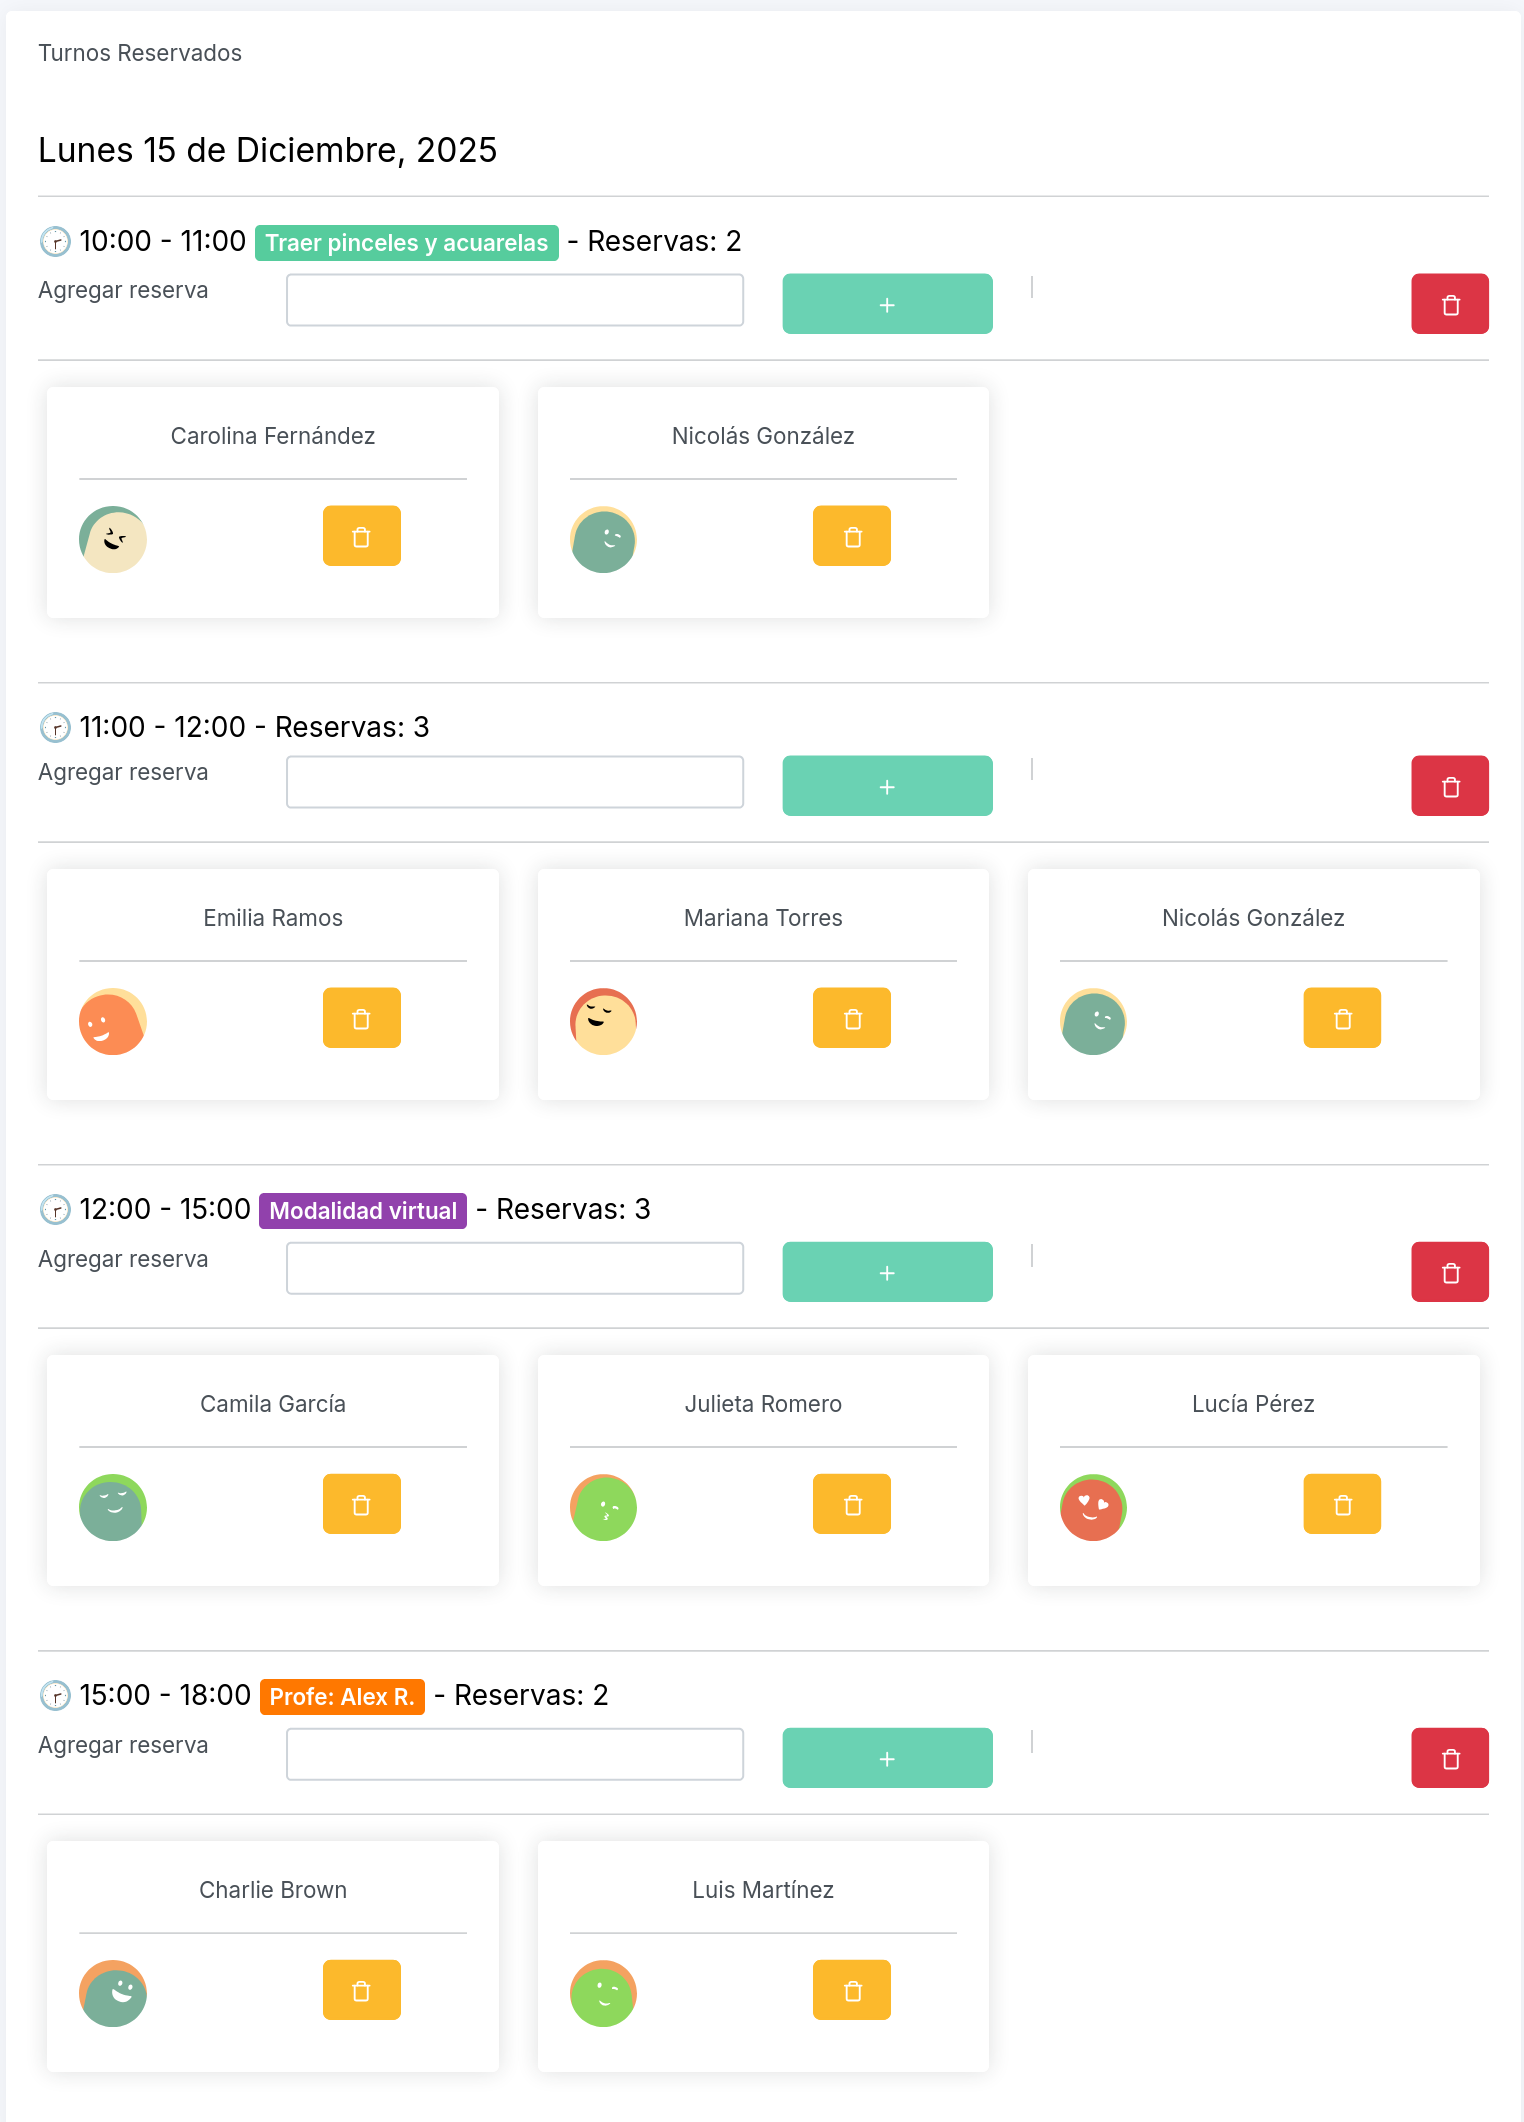Screen dimensions: 1524x2122
Task: Click the 'Traer pinceles y acuarelas' badge
Action: [406, 243]
